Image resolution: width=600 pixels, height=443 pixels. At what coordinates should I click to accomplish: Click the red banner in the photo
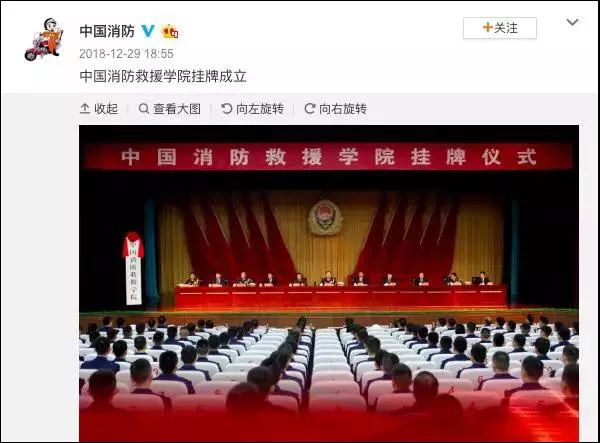pos(328,156)
